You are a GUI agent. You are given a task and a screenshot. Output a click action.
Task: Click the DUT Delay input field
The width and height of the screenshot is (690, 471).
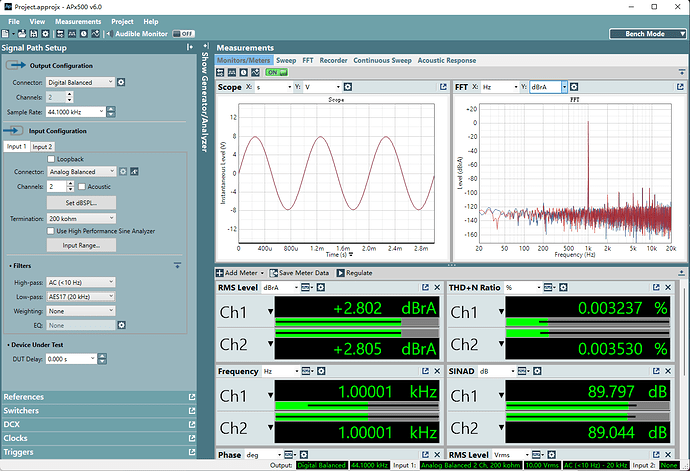[x=70, y=359]
